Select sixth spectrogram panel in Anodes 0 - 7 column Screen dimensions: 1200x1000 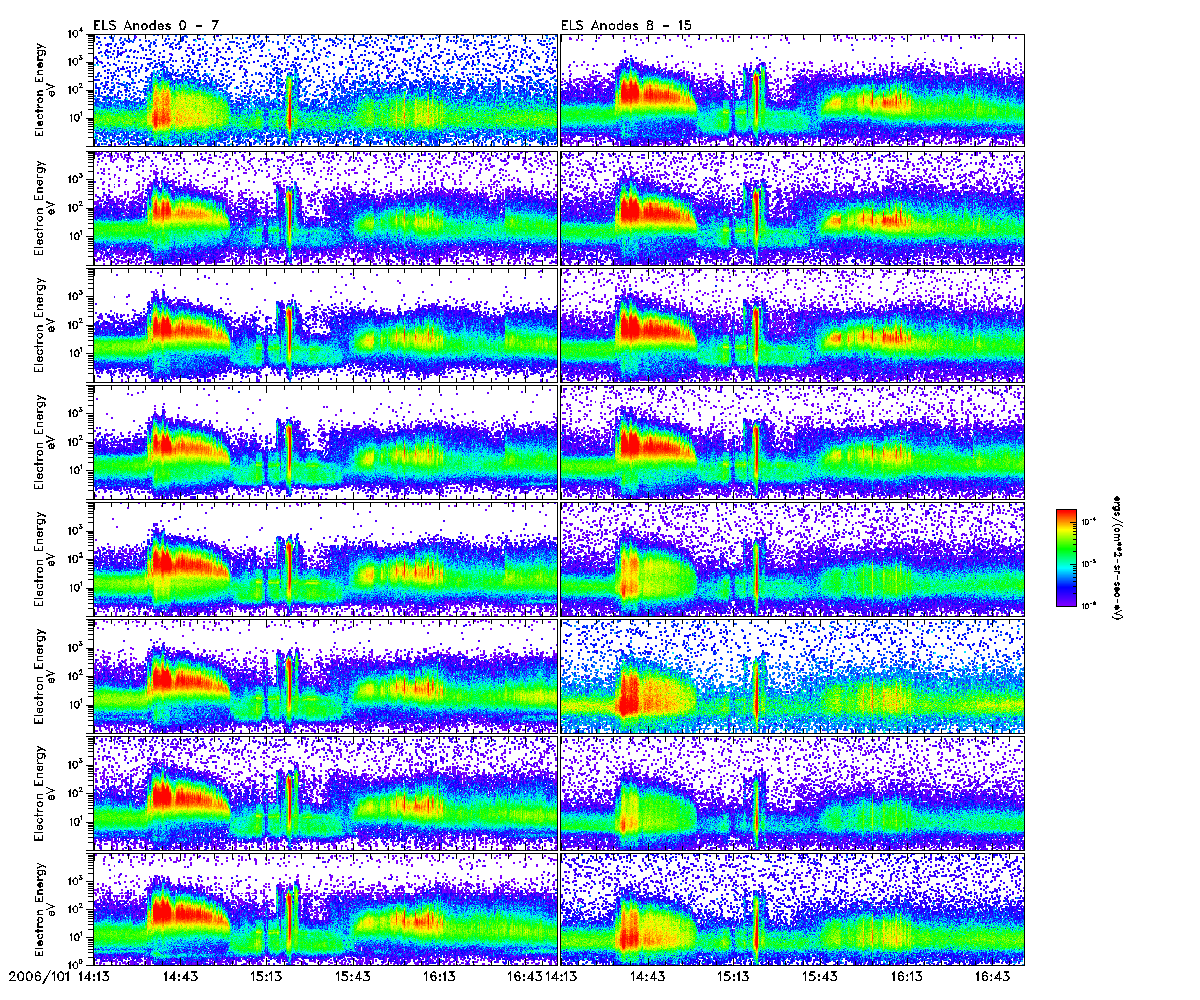324,675
